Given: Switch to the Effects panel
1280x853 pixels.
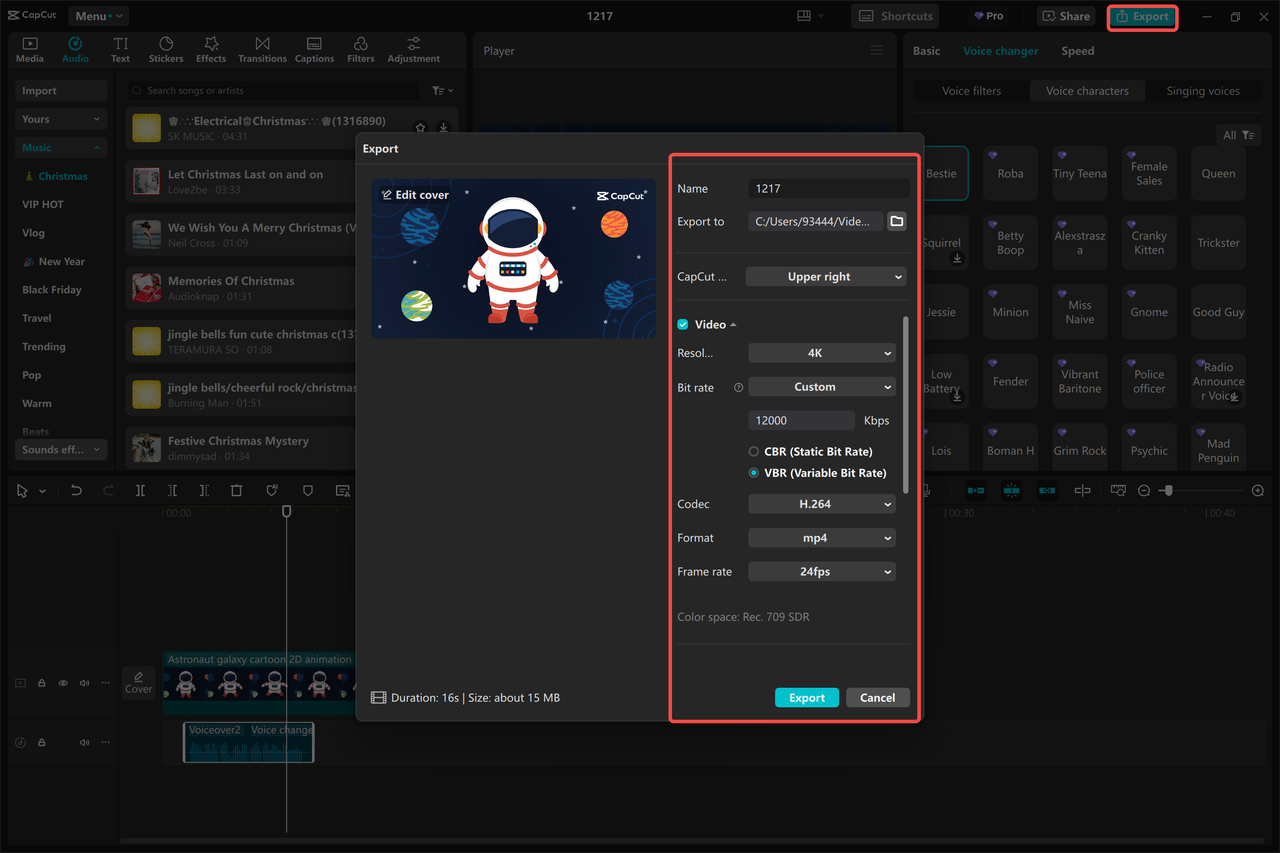Looking at the screenshot, I should tap(211, 48).
